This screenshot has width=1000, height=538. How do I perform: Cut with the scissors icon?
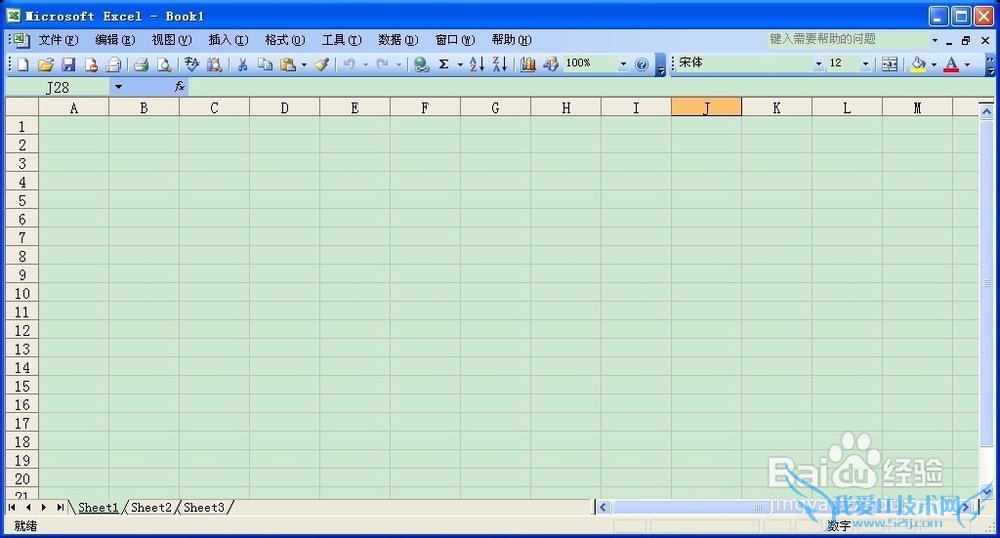point(242,64)
